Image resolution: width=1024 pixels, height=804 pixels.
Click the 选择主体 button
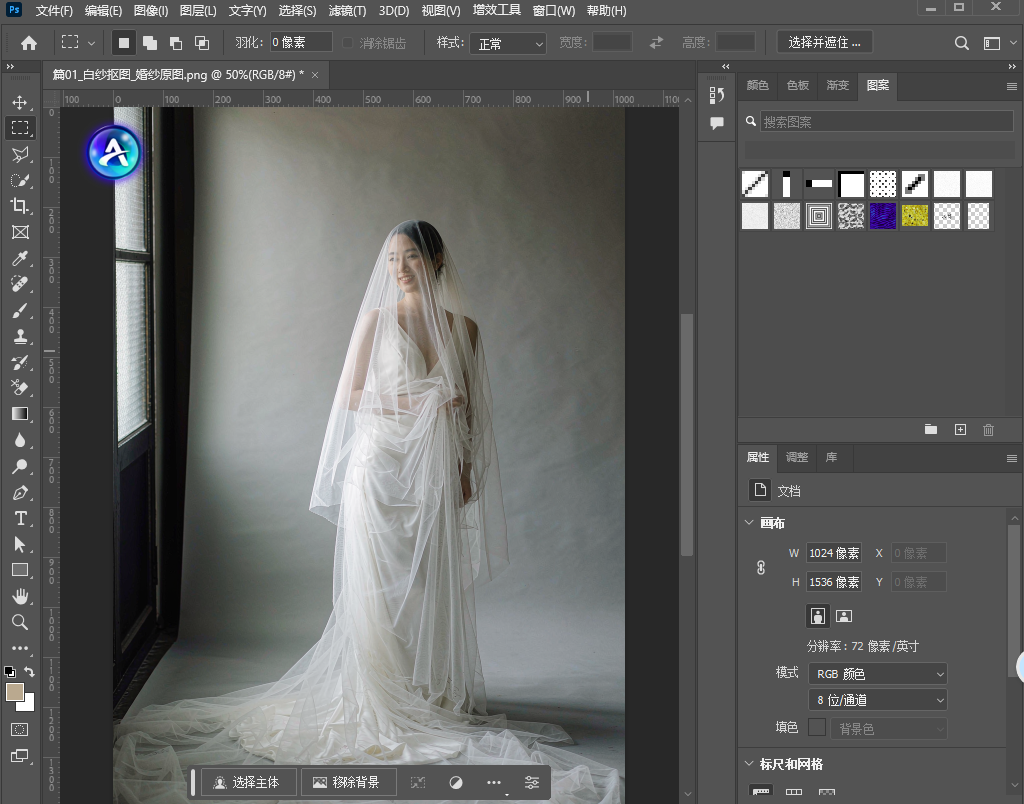(248, 782)
